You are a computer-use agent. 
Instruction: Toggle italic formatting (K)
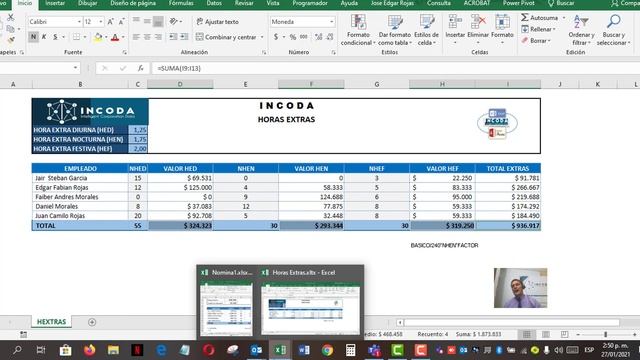44,37
